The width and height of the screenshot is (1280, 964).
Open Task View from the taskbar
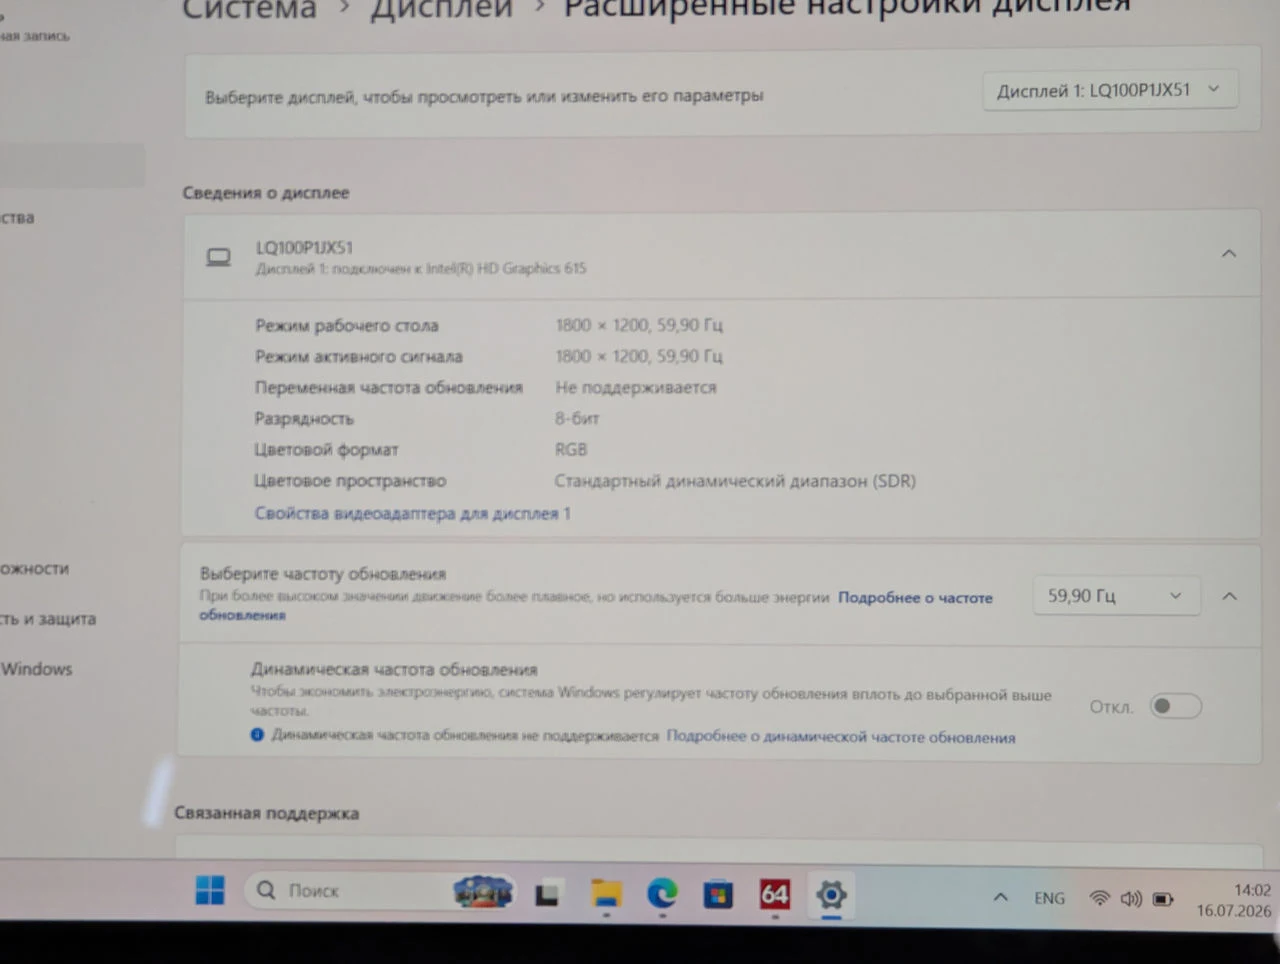point(547,893)
